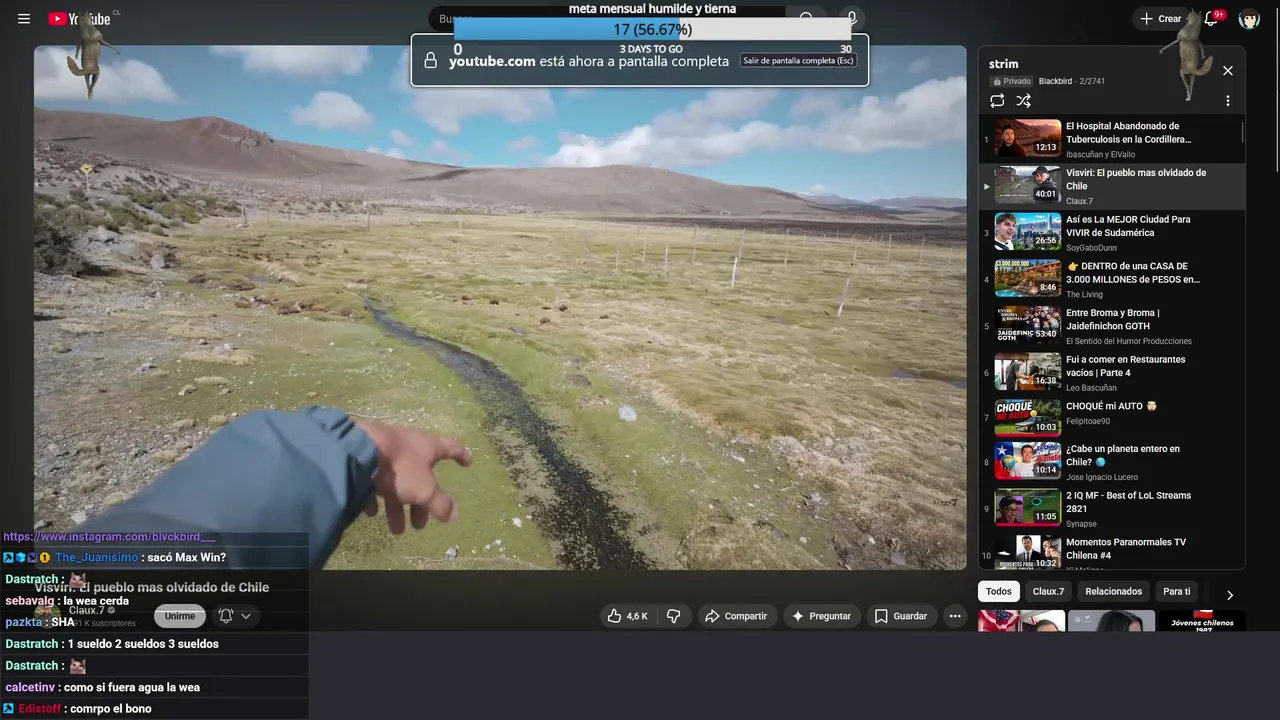Toggle playlist loop

[997, 101]
